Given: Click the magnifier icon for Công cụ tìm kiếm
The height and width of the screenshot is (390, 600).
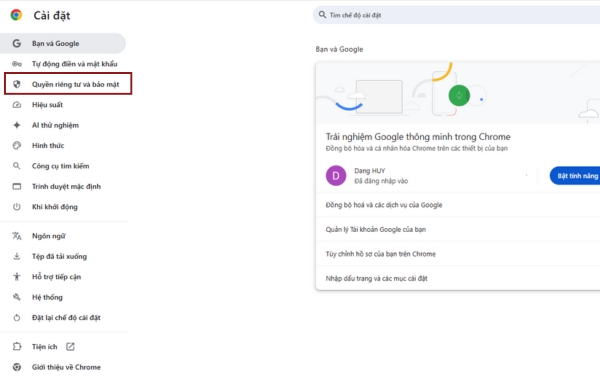Looking at the screenshot, I should point(16,166).
